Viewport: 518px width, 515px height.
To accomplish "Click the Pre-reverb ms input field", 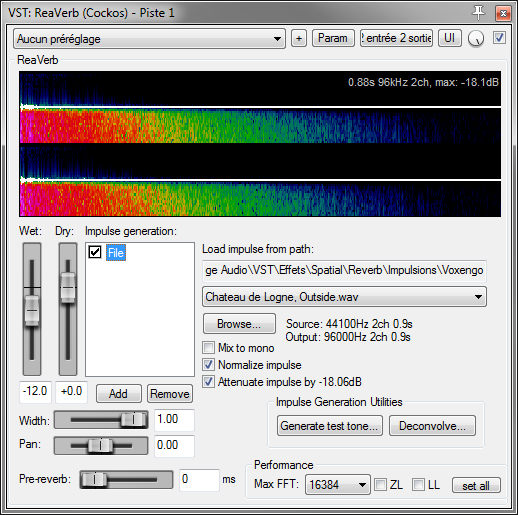I will click(x=199, y=479).
